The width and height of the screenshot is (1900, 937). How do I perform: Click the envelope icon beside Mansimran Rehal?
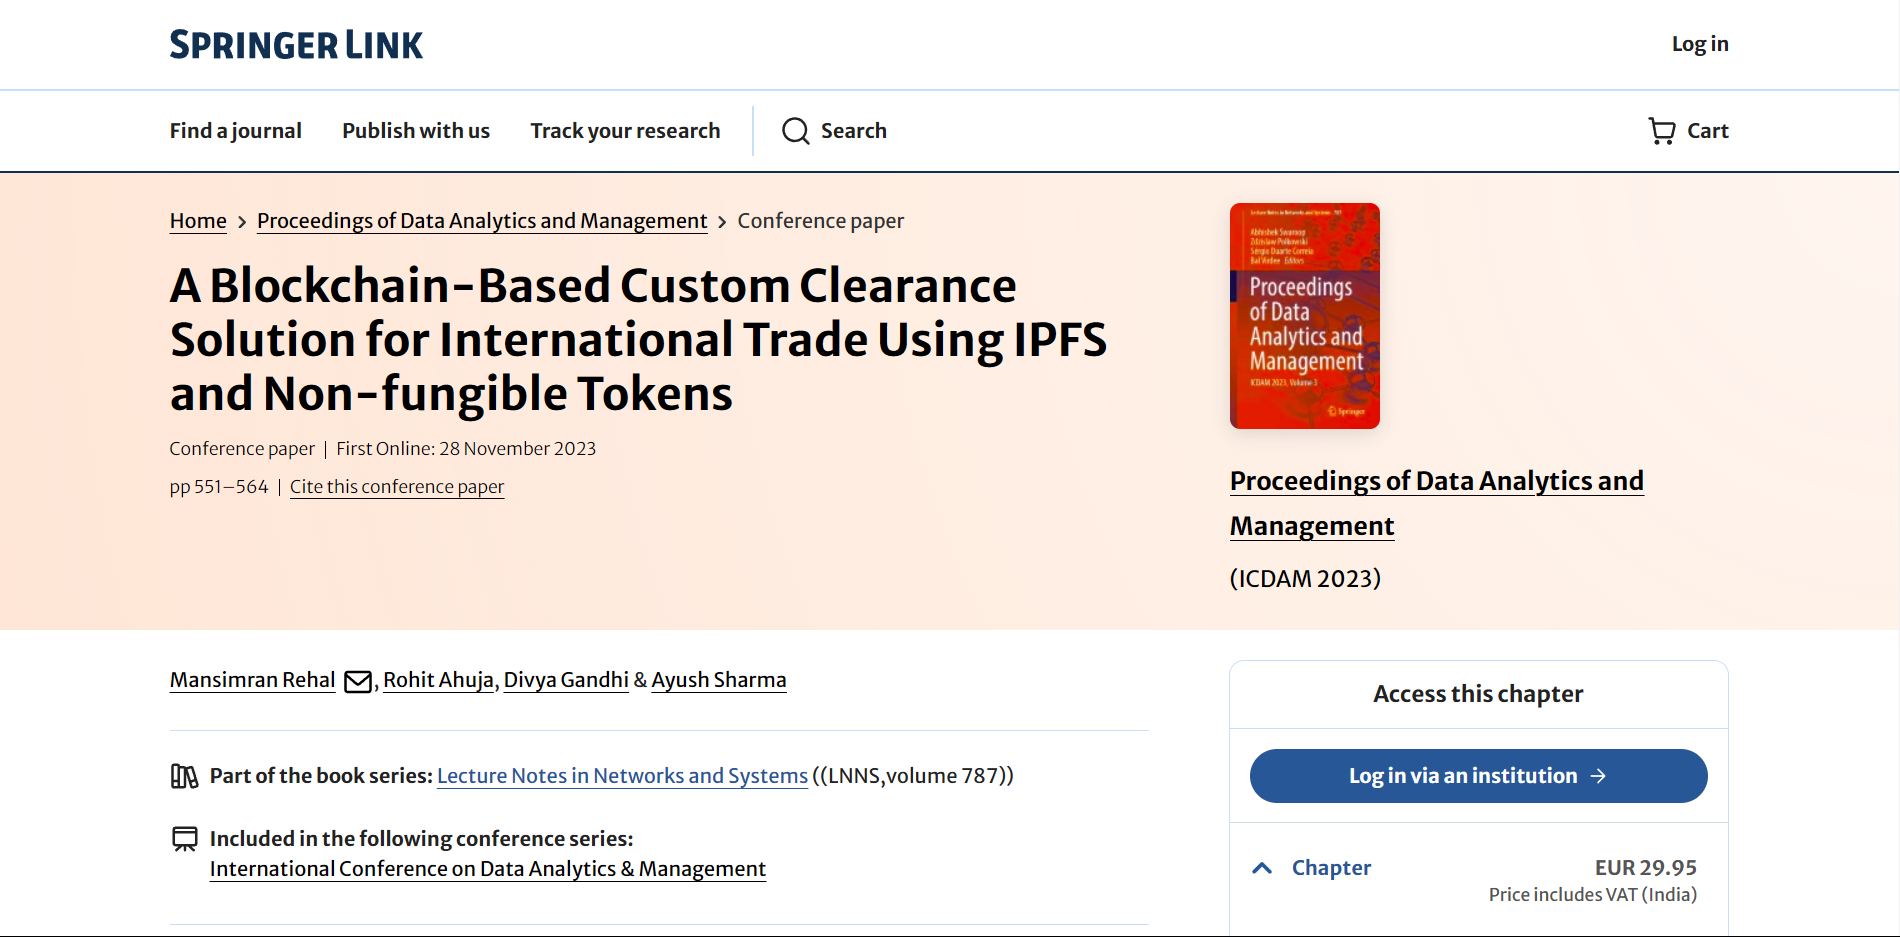(357, 682)
